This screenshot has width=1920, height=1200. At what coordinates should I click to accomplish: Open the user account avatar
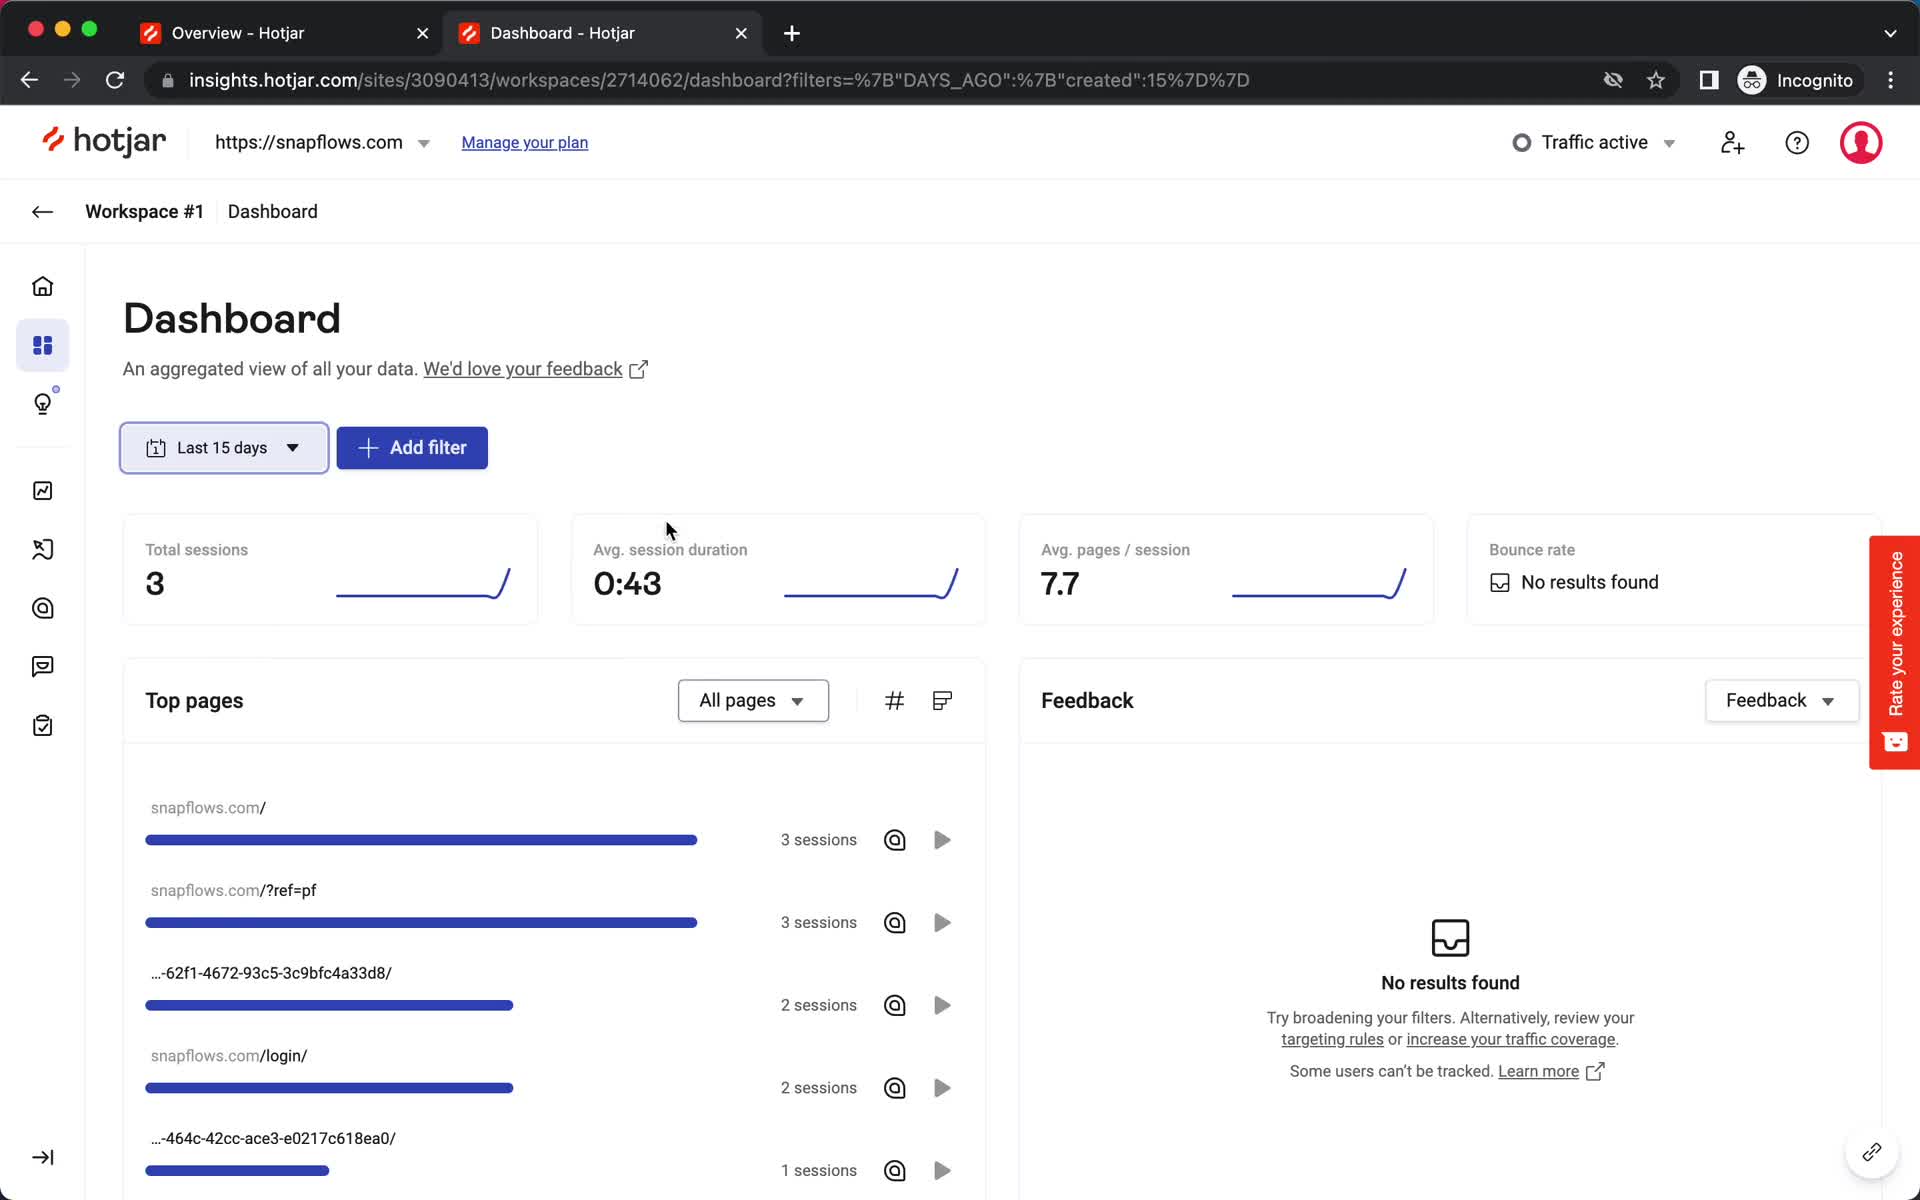(x=1861, y=143)
